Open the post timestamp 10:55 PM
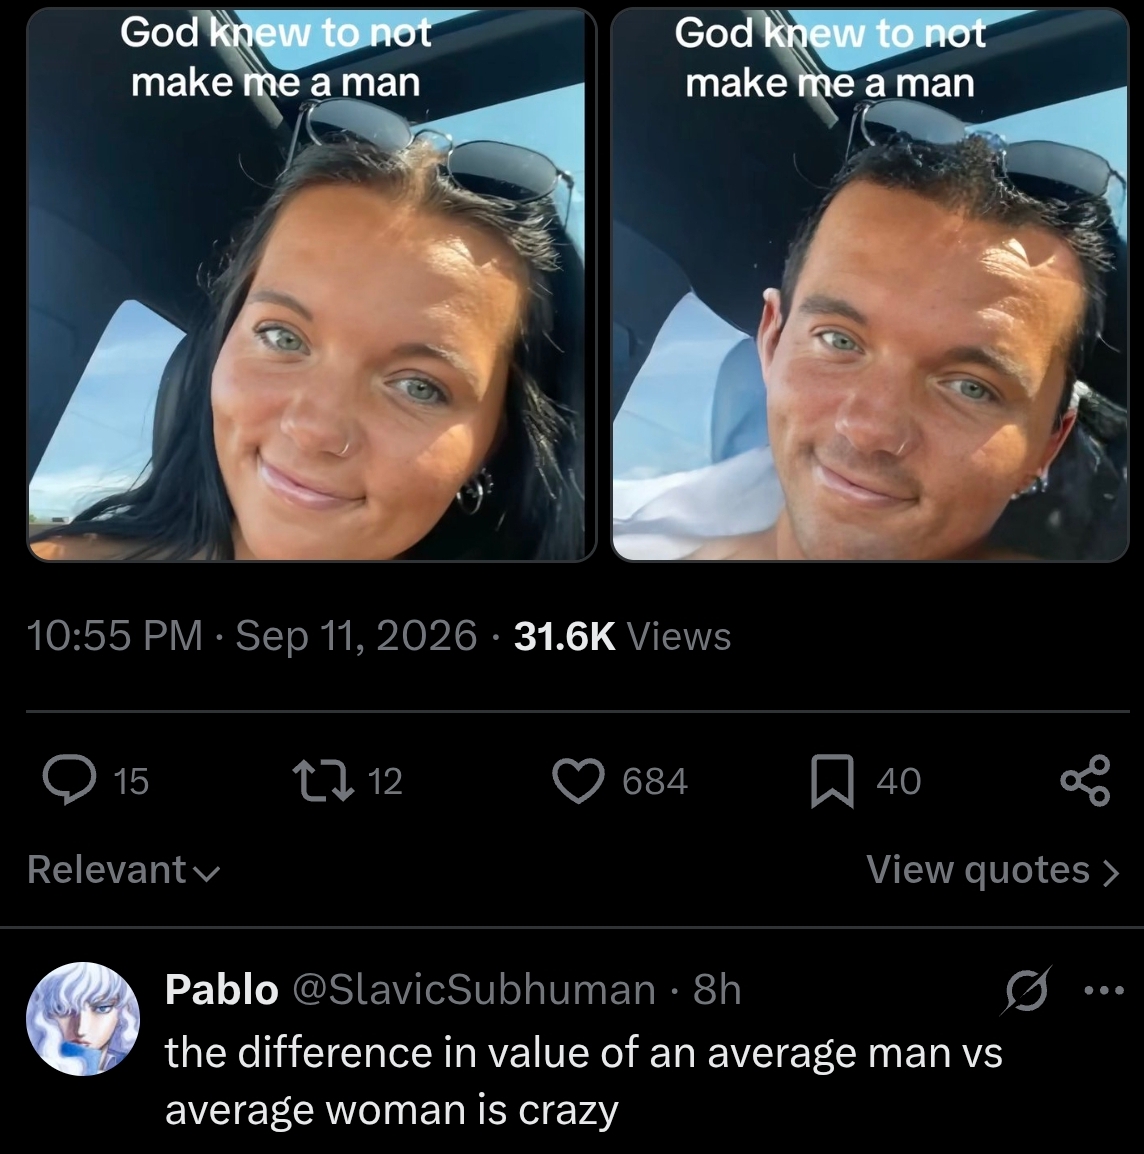Viewport: 1144px width, 1154px height. click(x=114, y=636)
